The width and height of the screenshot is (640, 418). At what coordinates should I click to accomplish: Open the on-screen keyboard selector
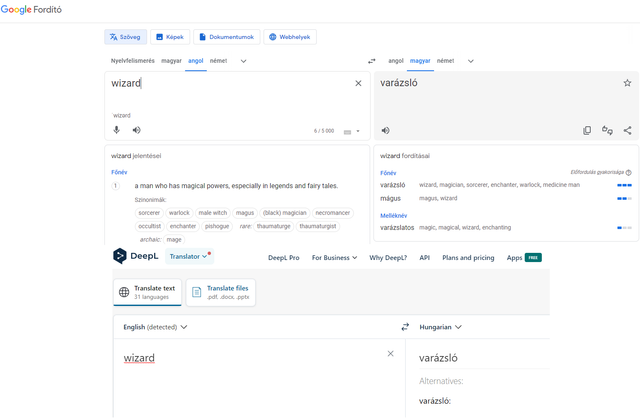pyautogui.click(x=351, y=131)
